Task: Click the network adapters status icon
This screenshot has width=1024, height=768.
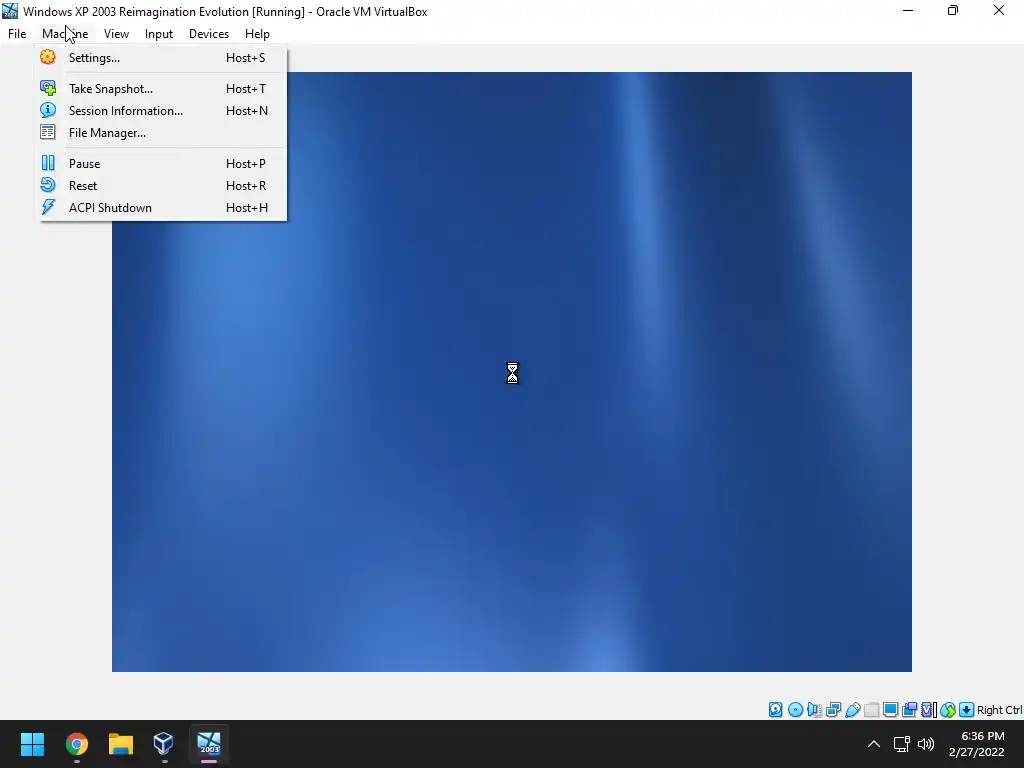Action: pos(833,710)
